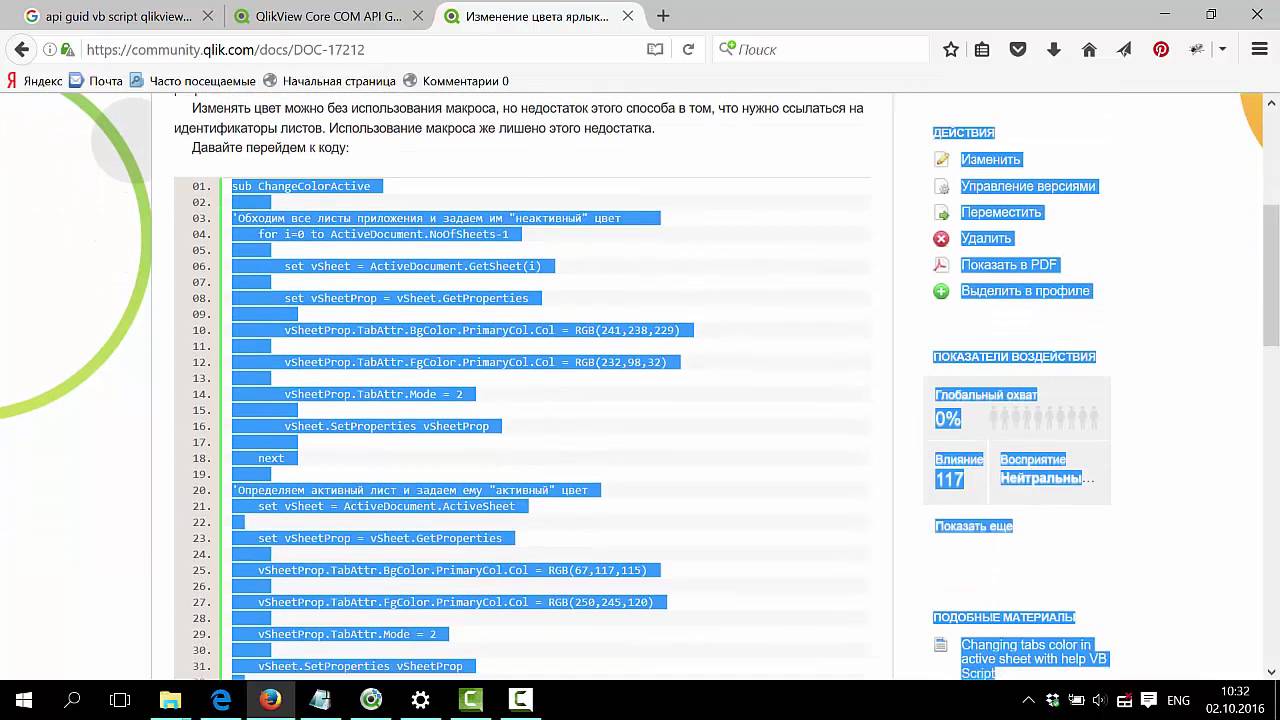The height and width of the screenshot is (720, 1280).
Task: Open the dropdown arrow beside ant icon
Action: 1222,49
